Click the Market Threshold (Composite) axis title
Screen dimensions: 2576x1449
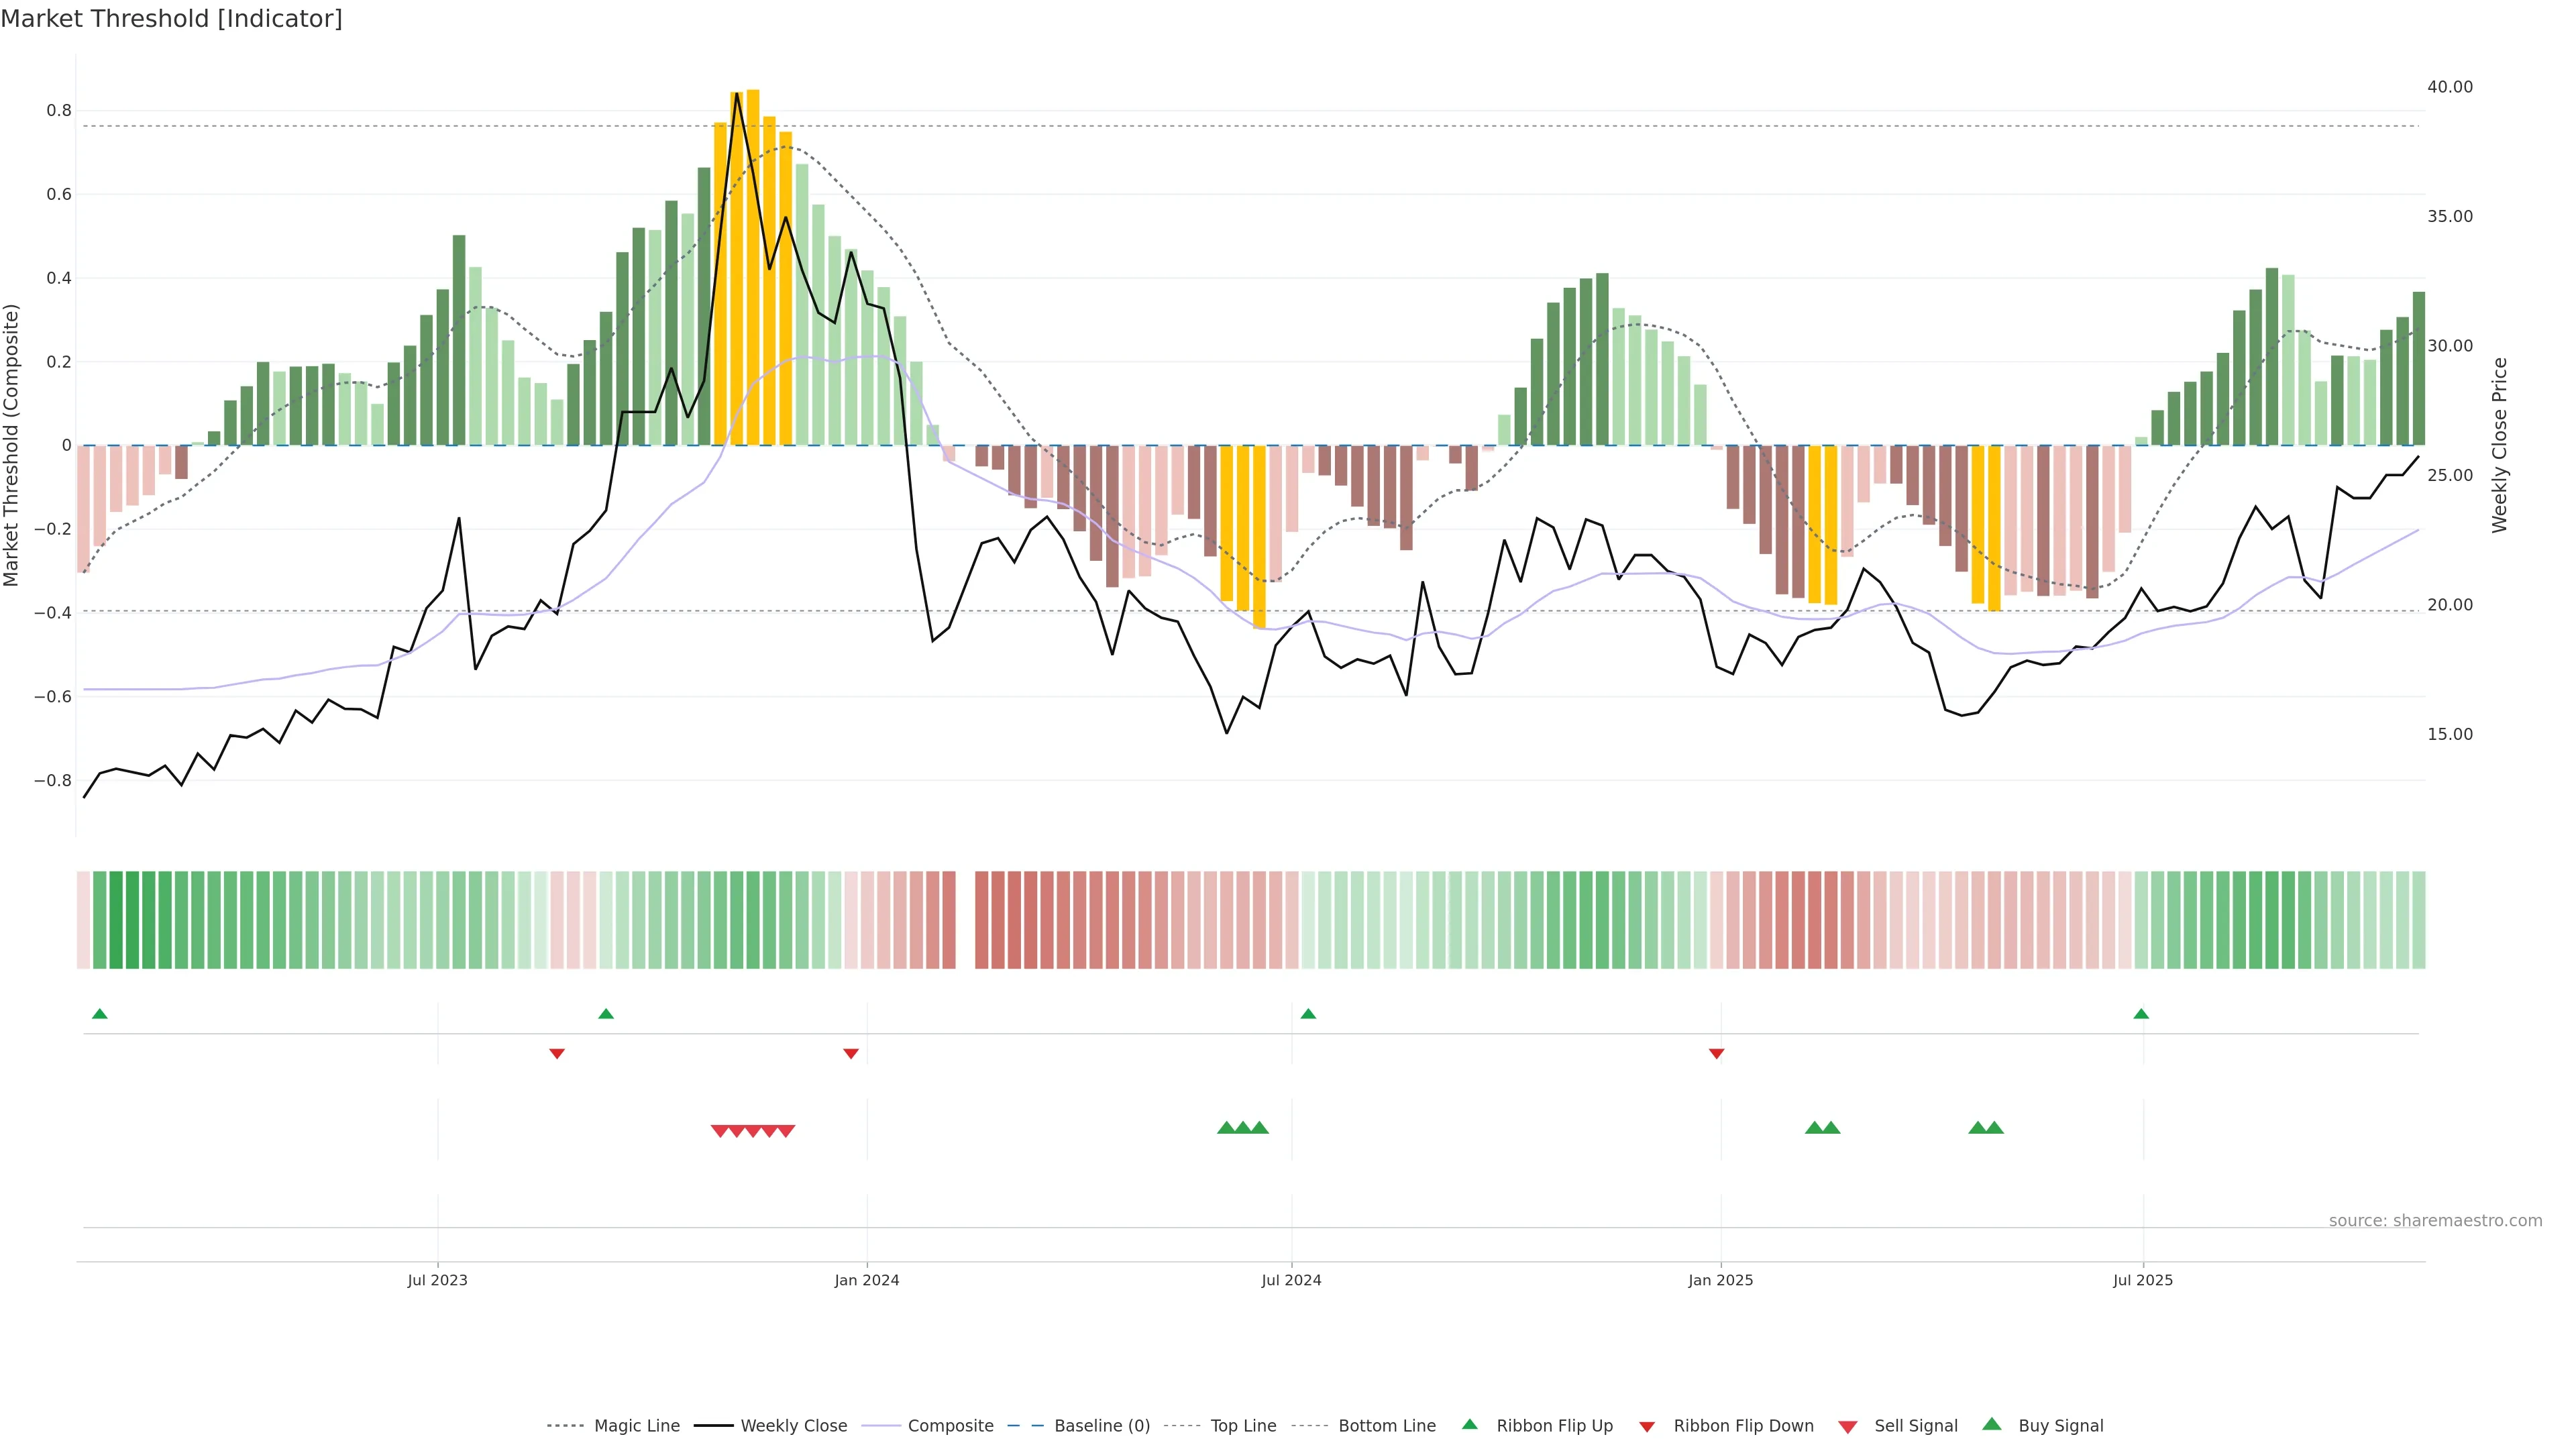[x=12, y=445]
